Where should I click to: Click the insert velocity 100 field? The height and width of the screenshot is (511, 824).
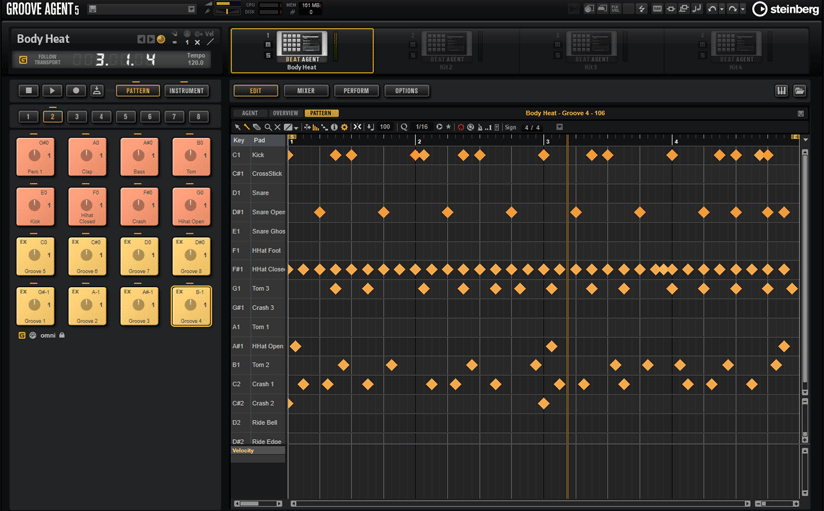pyautogui.click(x=385, y=127)
